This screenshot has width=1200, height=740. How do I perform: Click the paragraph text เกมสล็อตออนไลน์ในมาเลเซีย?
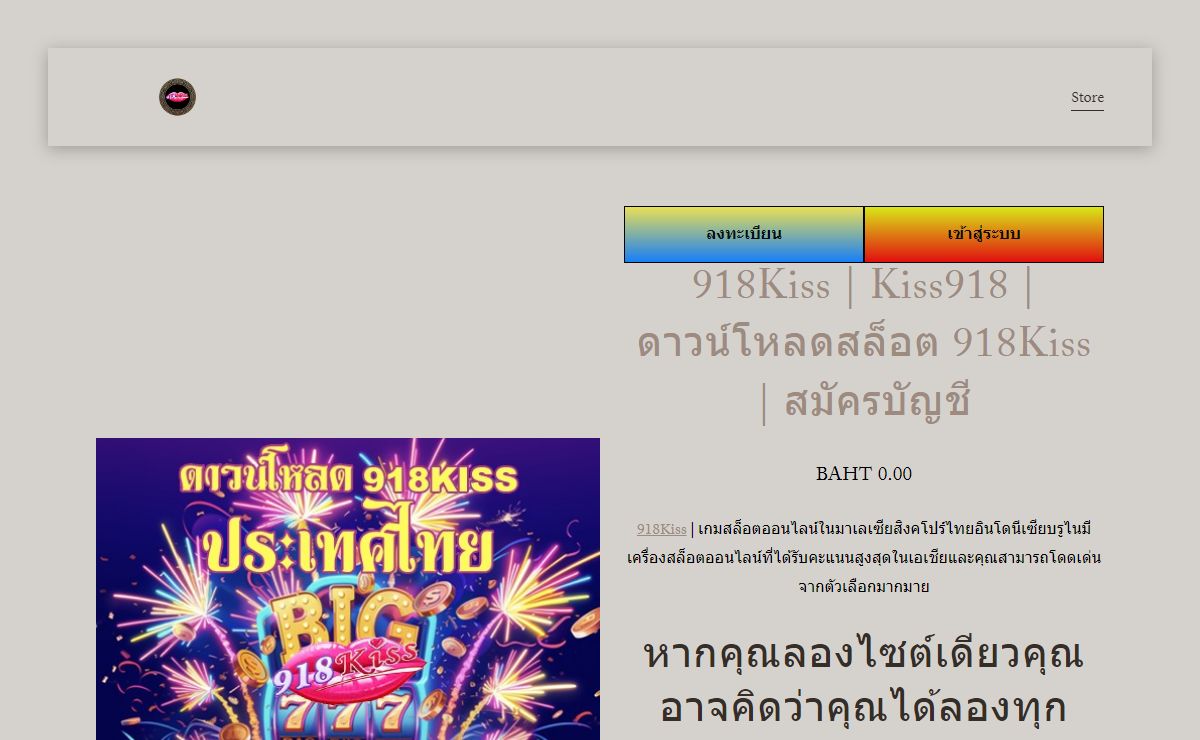coord(864,557)
